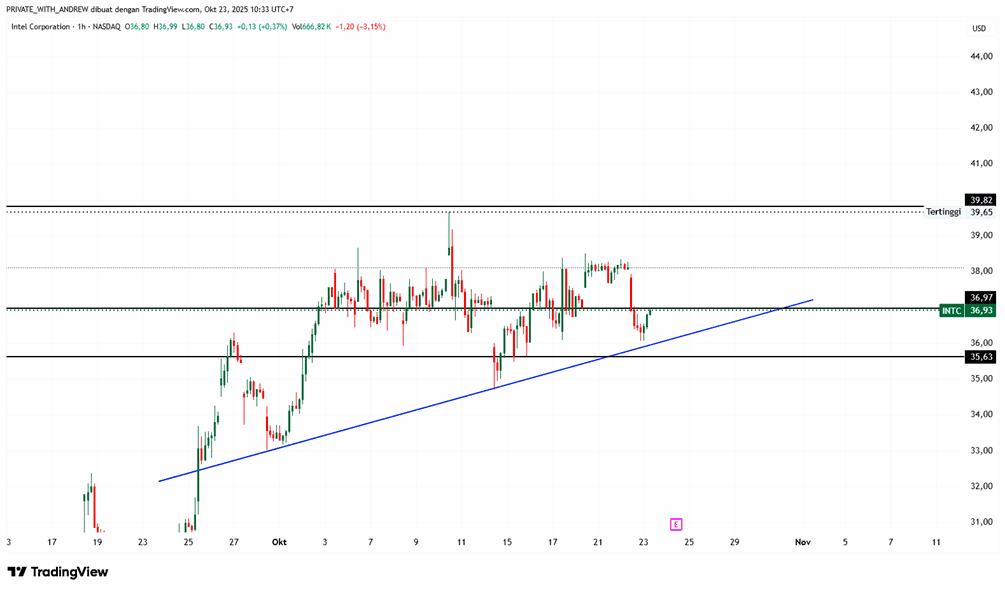This screenshot has width=1005, height=591.
Task: Click the 44,00 mark on price scale
Action: [980, 57]
